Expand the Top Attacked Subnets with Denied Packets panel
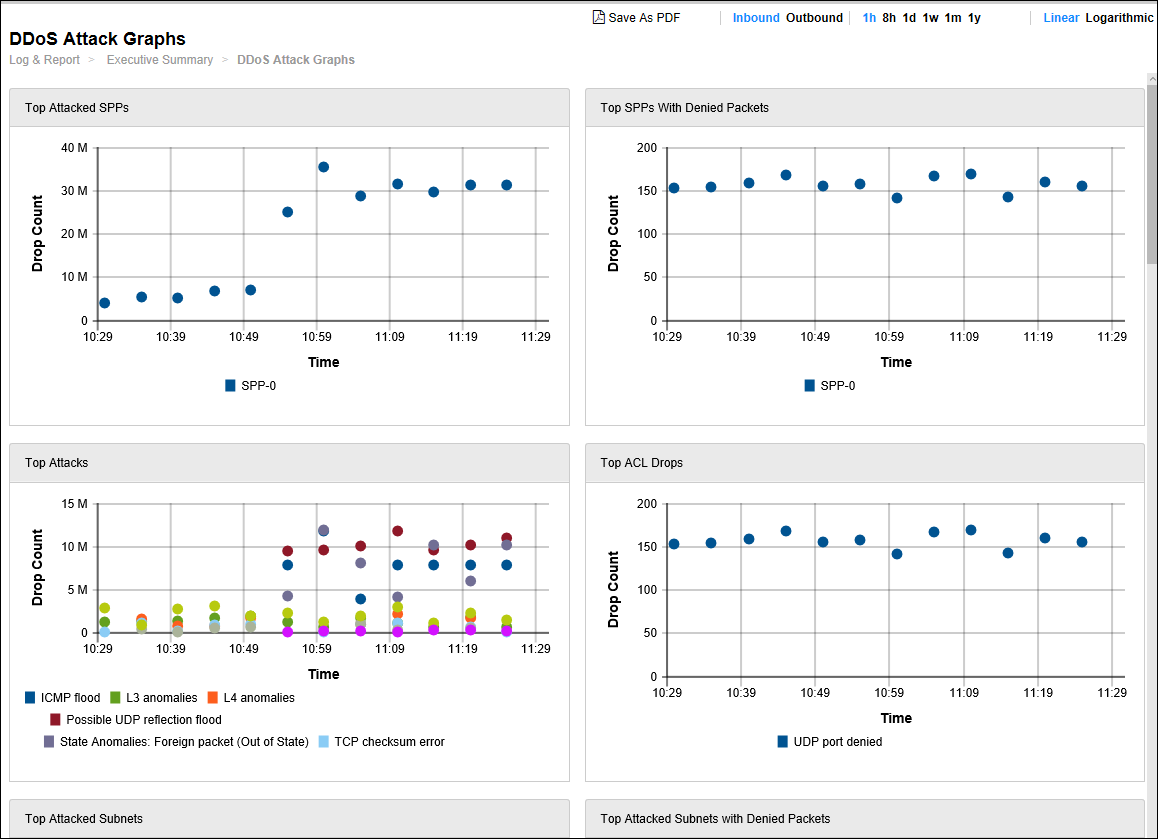This screenshot has width=1159, height=840. 865,818
